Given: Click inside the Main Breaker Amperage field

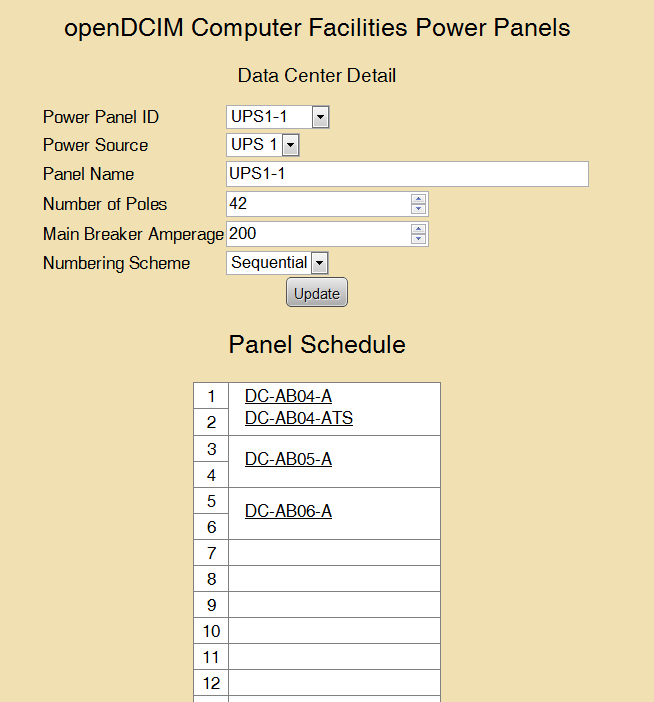Looking at the screenshot, I should 318,234.
